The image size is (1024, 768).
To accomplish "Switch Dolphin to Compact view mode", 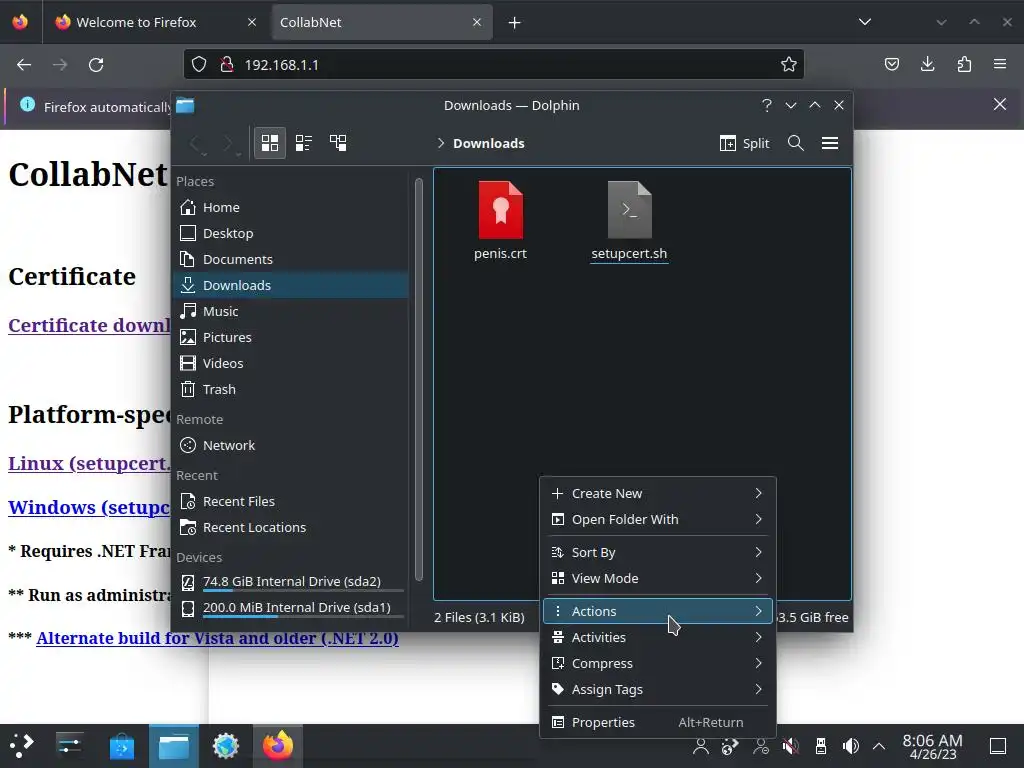I will (x=304, y=143).
